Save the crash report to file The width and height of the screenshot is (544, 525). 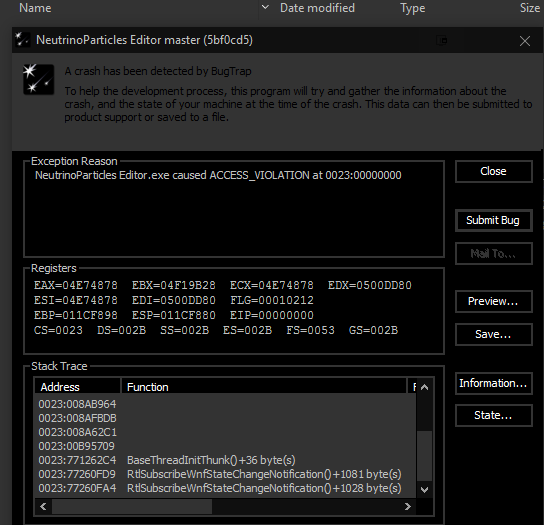point(493,334)
